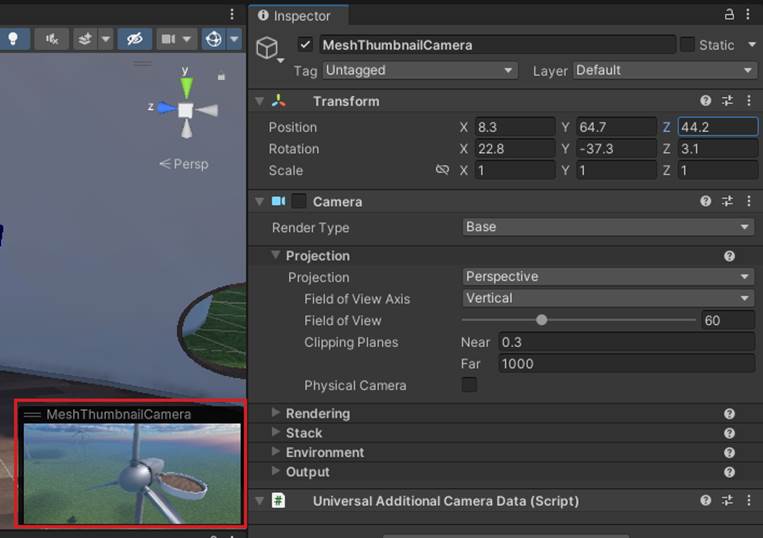Toggle hidden objects visibility eye icon
Screen dimensions: 763x538
point(134,39)
